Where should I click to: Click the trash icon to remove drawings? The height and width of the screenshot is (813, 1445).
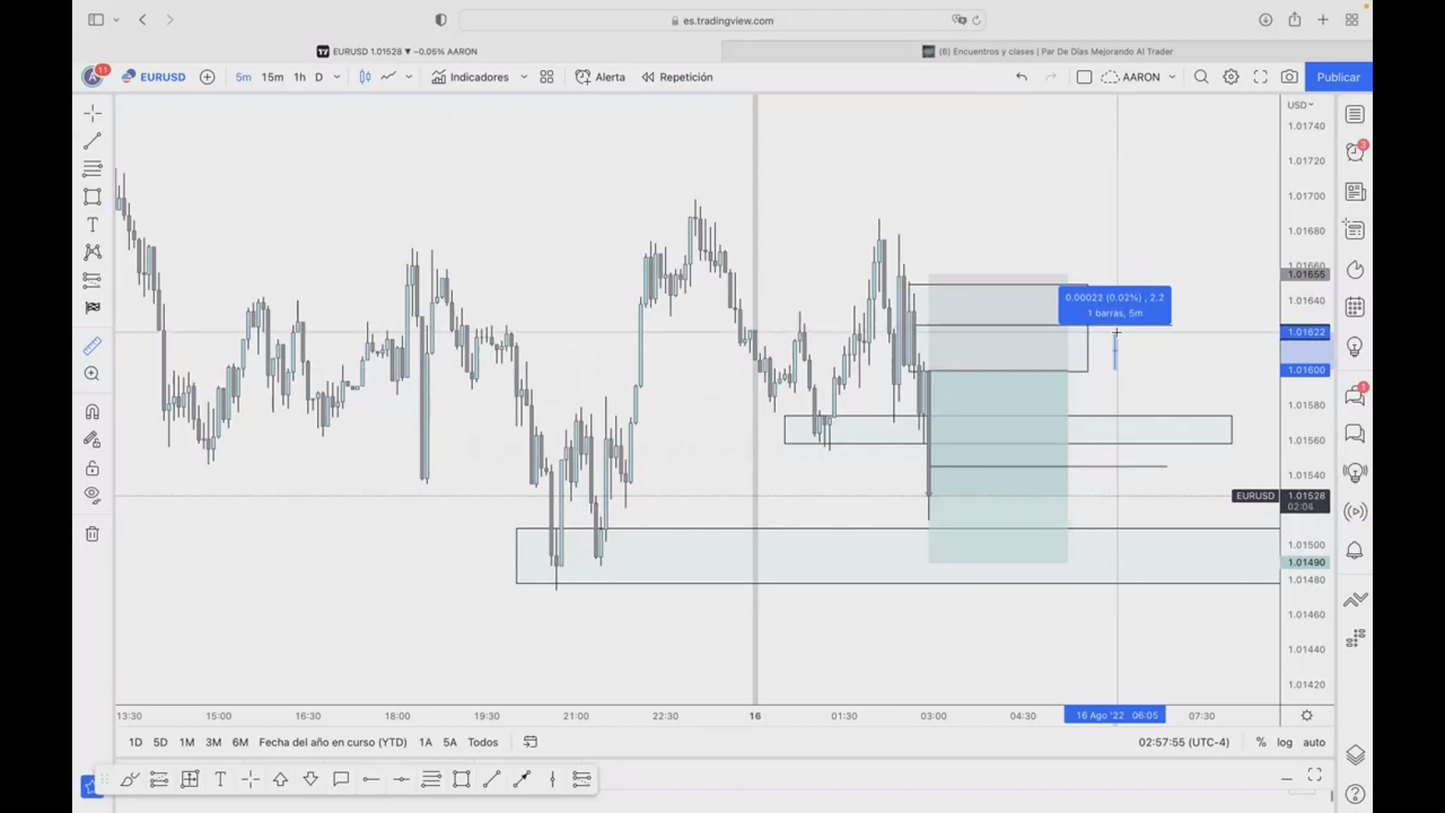pyautogui.click(x=92, y=534)
